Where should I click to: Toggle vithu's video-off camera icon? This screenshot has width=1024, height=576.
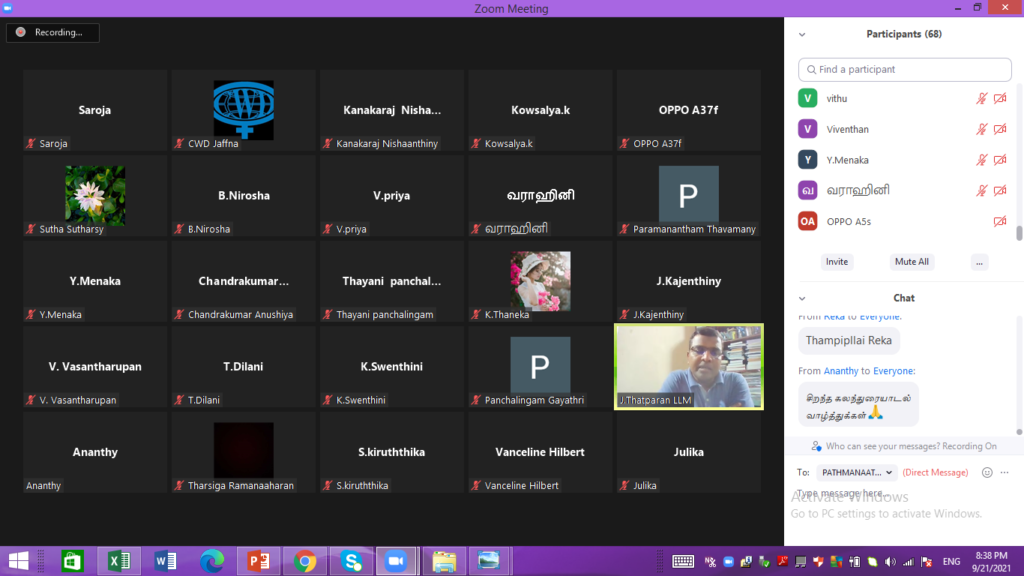click(1000, 99)
